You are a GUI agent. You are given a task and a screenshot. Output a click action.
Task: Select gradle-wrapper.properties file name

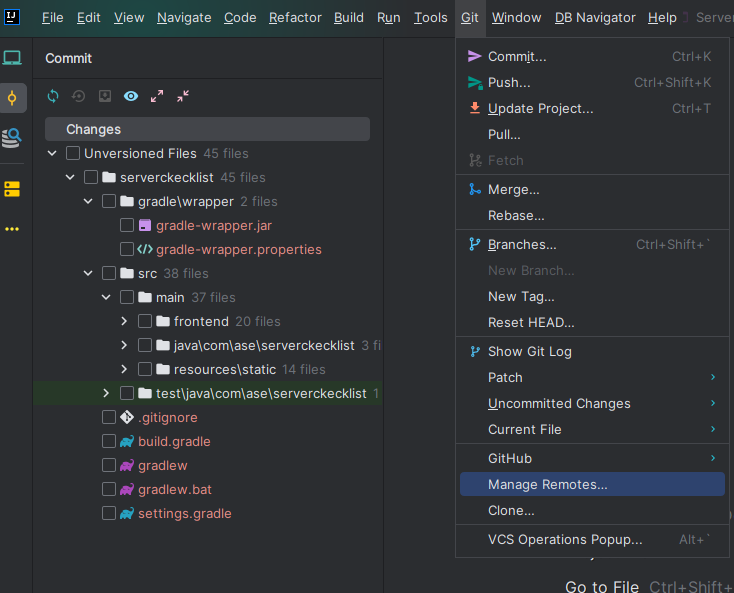point(239,249)
